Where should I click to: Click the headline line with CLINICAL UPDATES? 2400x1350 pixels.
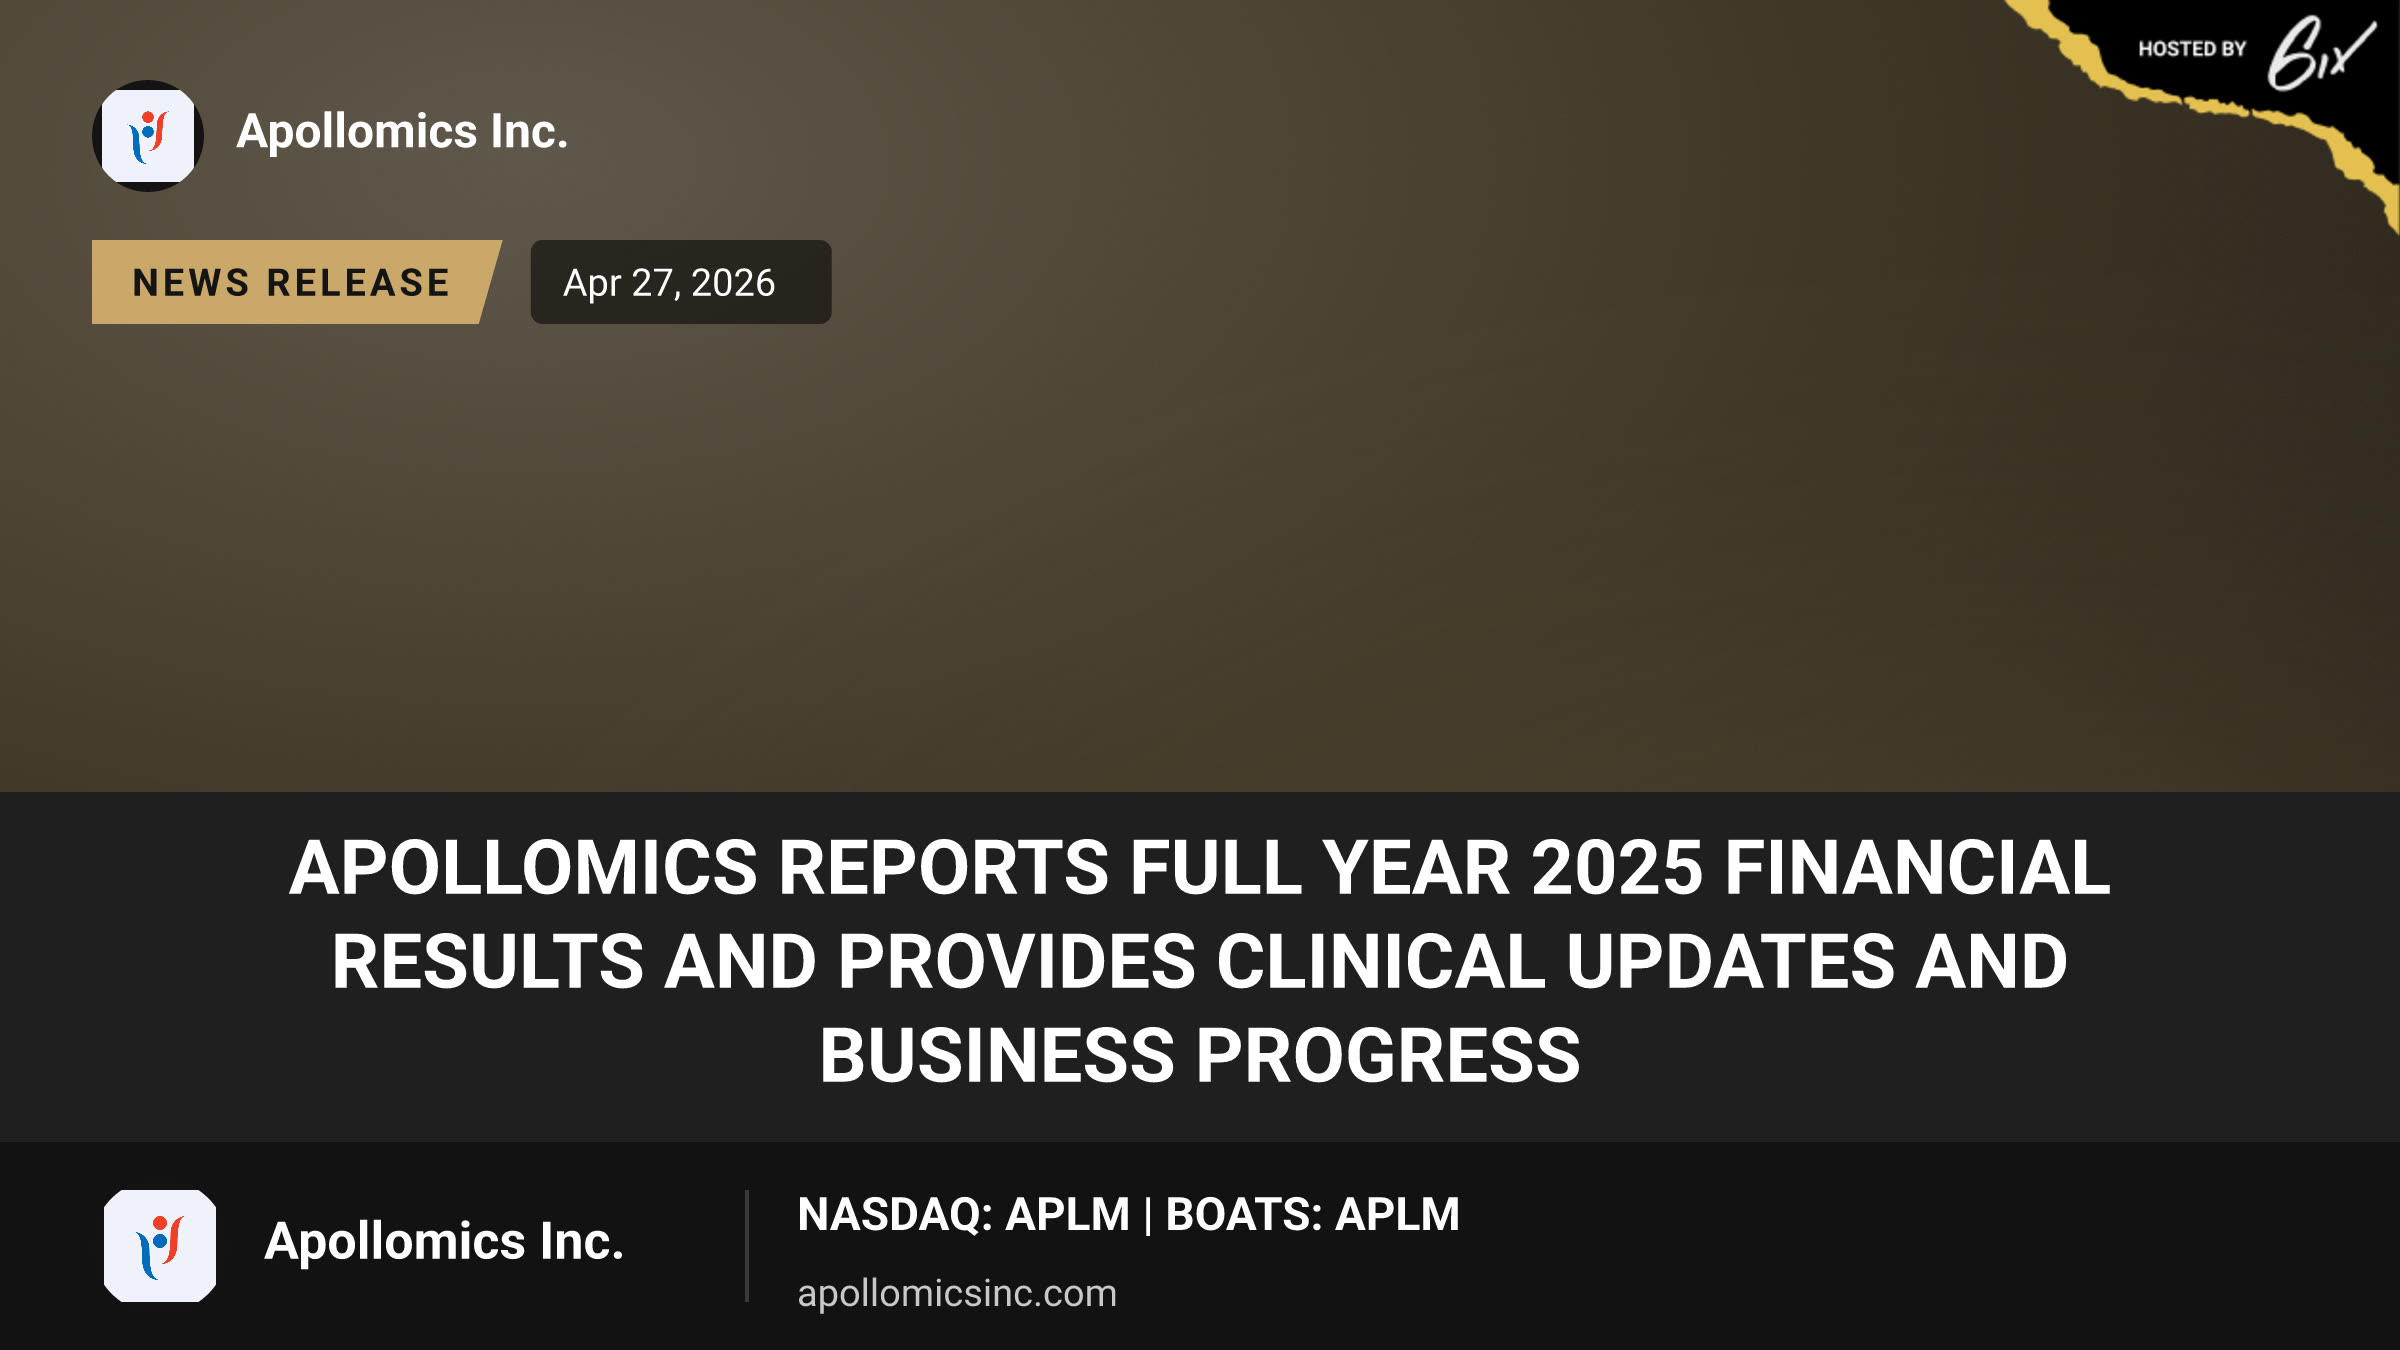(1200, 962)
